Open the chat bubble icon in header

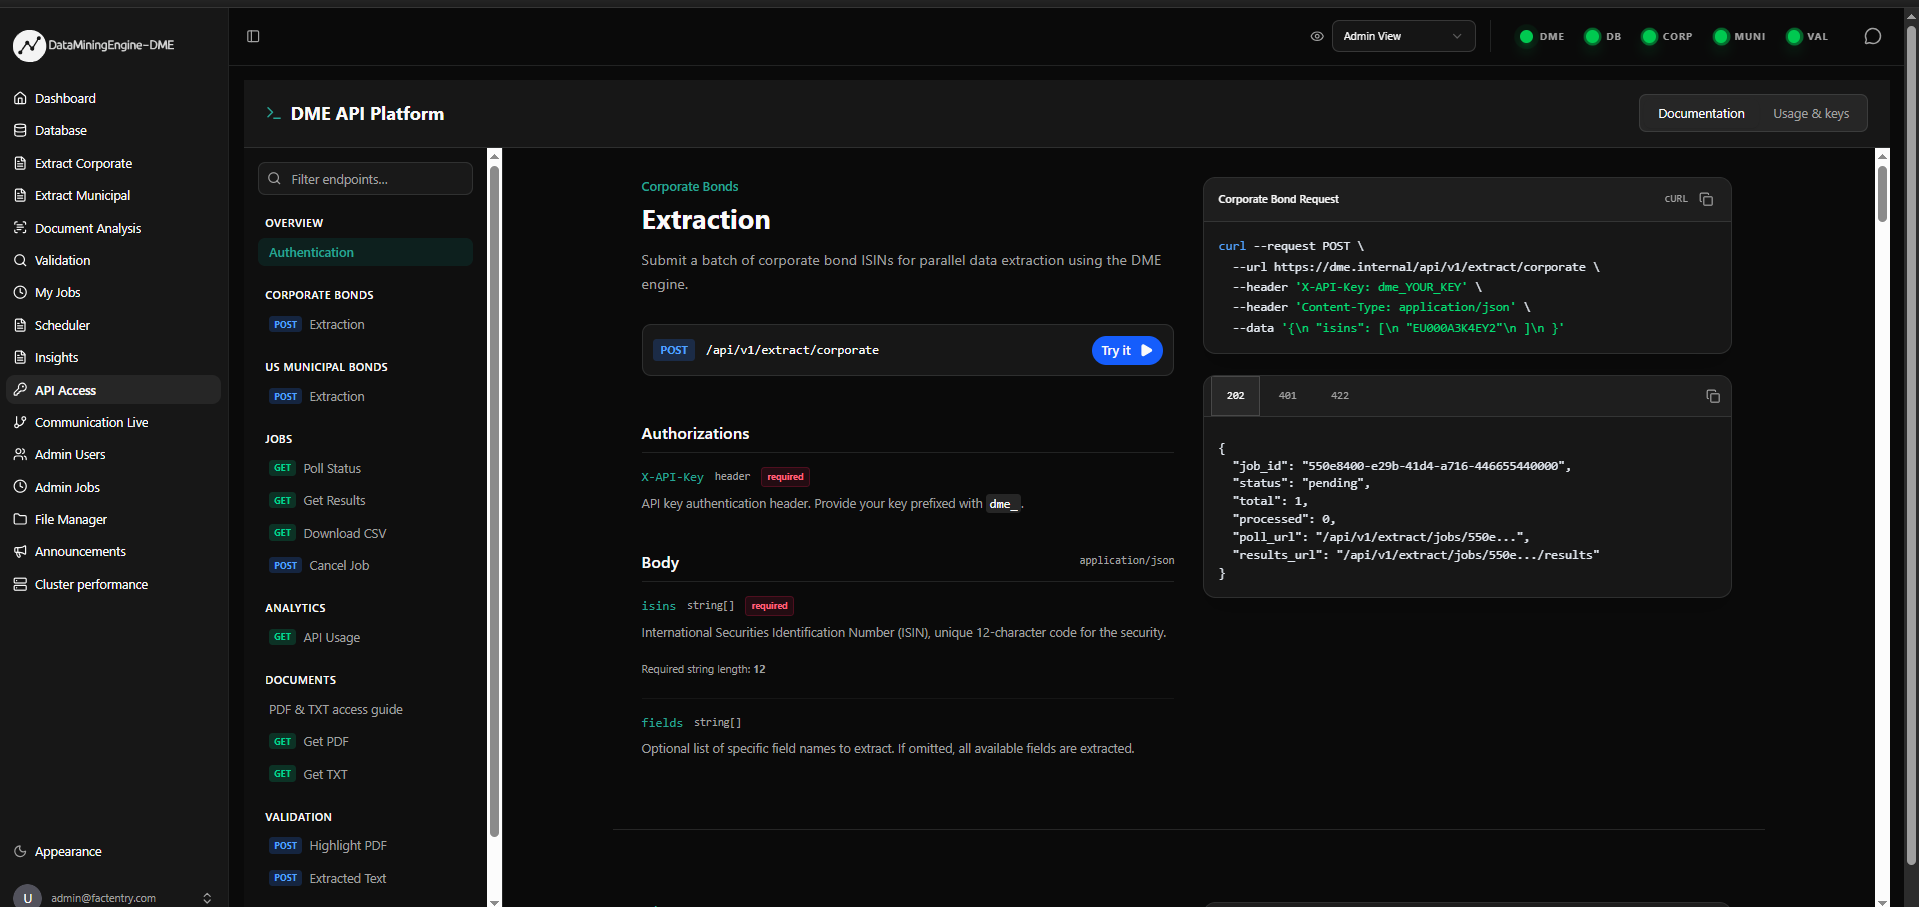pyautogui.click(x=1872, y=36)
